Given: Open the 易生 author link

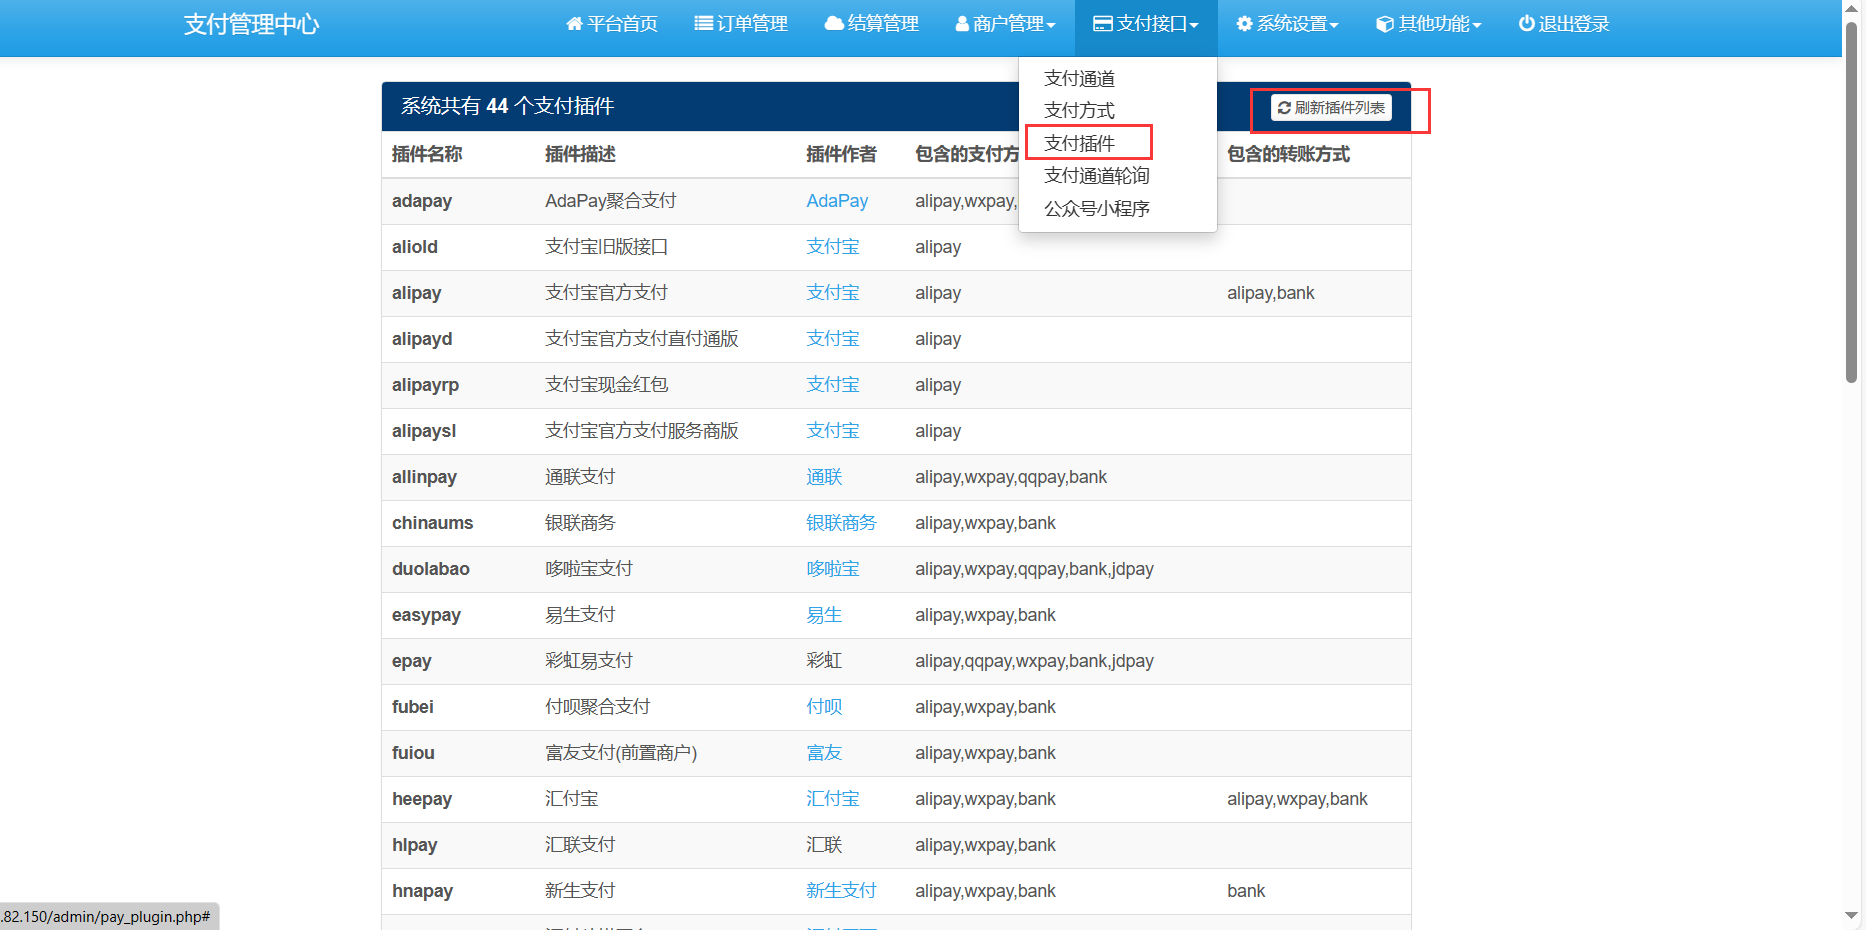Looking at the screenshot, I should (824, 615).
